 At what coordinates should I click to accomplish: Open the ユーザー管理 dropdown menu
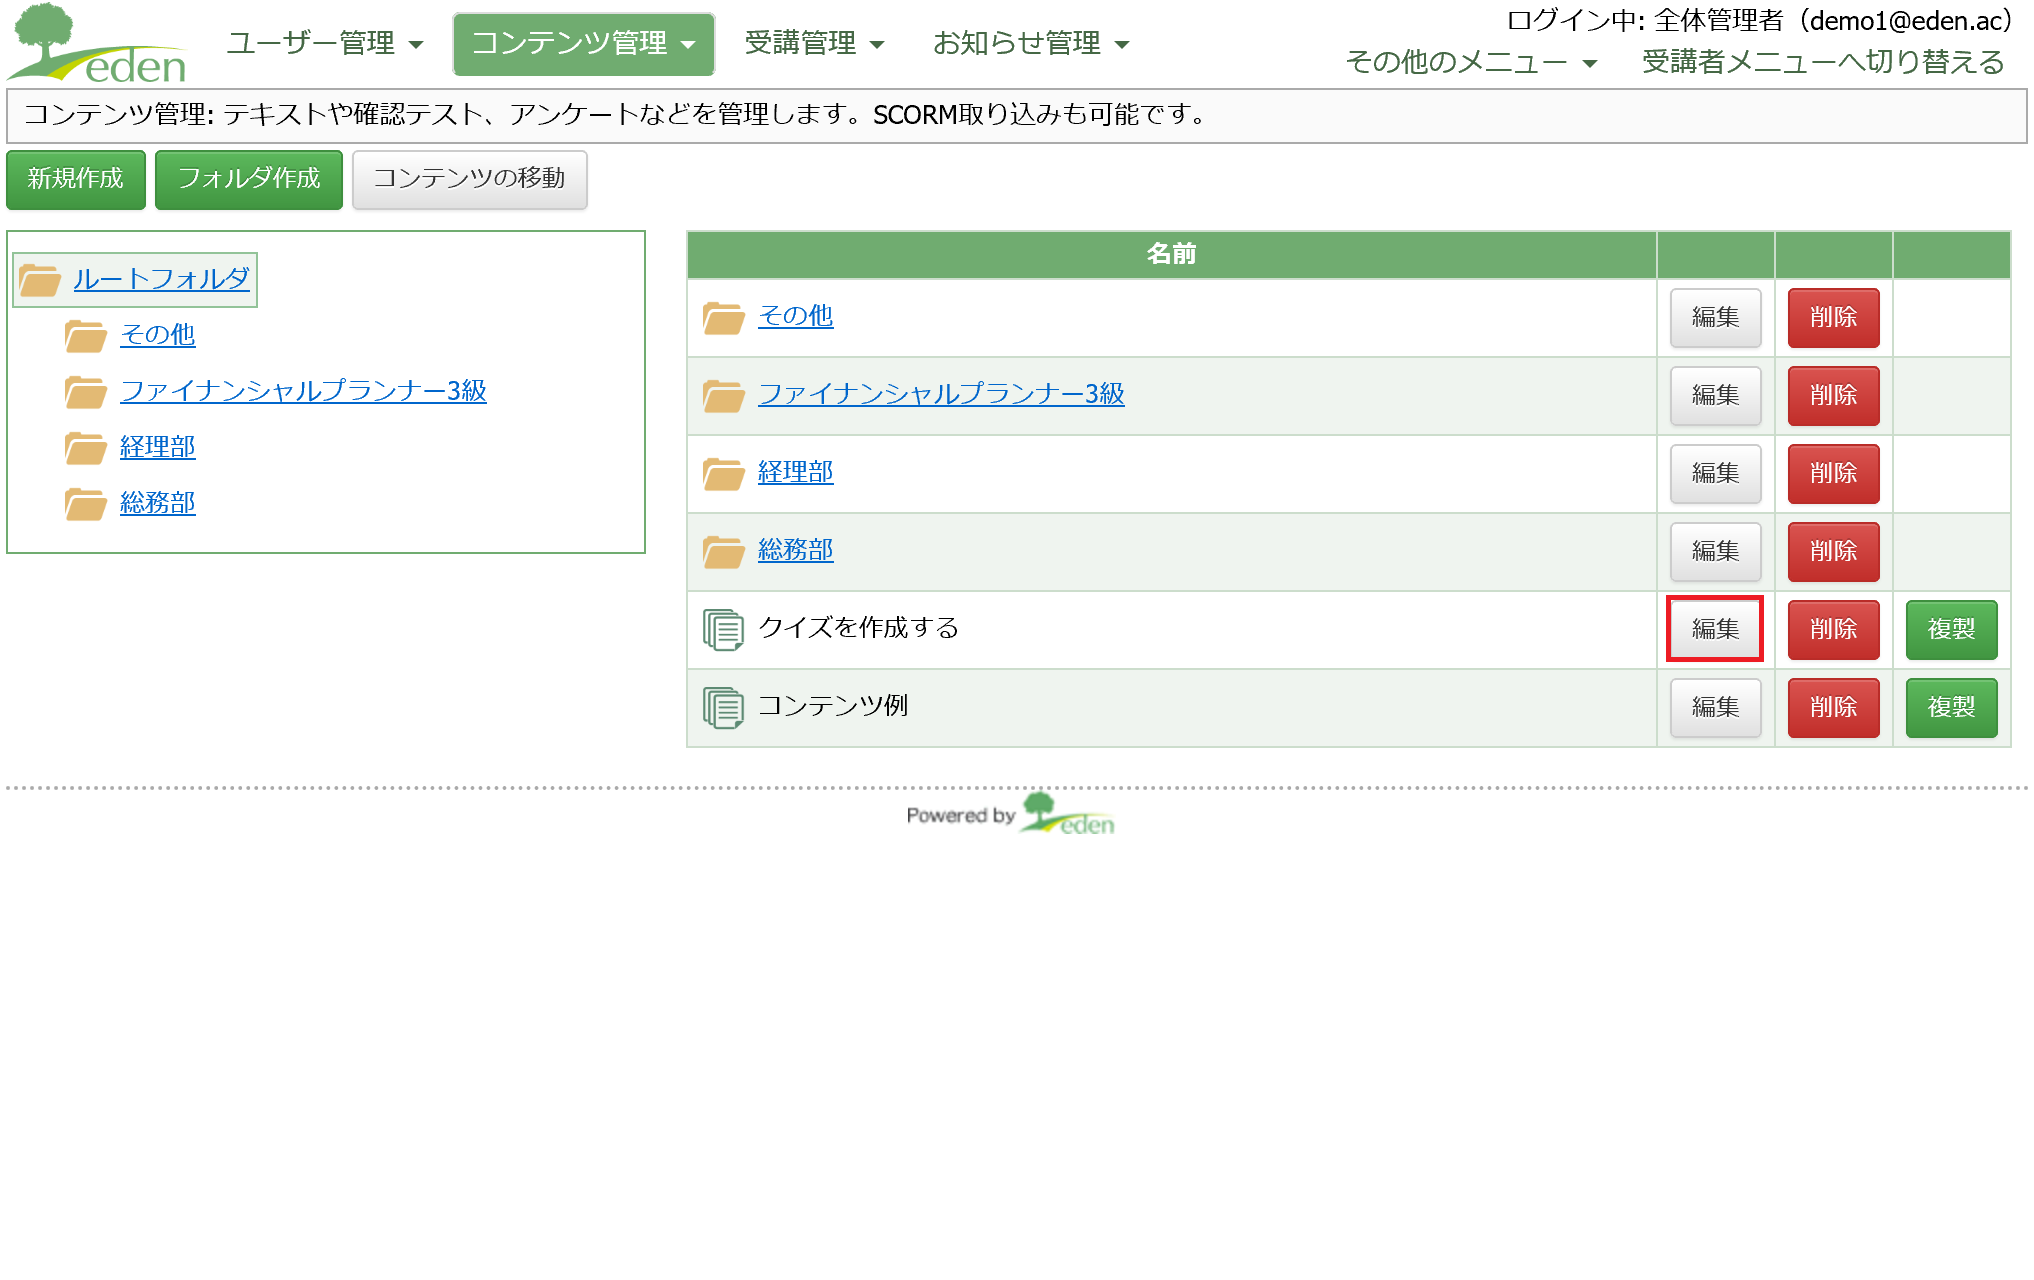tap(324, 43)
